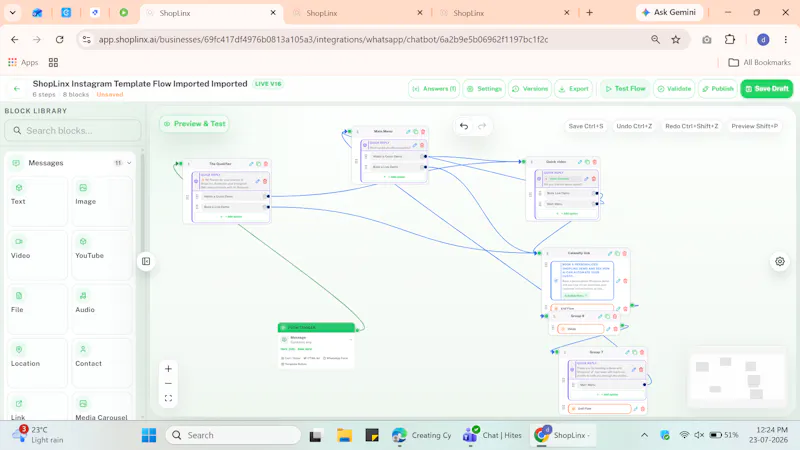
Task: Redo using the canvas arrow icon
Action: (x=482, y=126)
